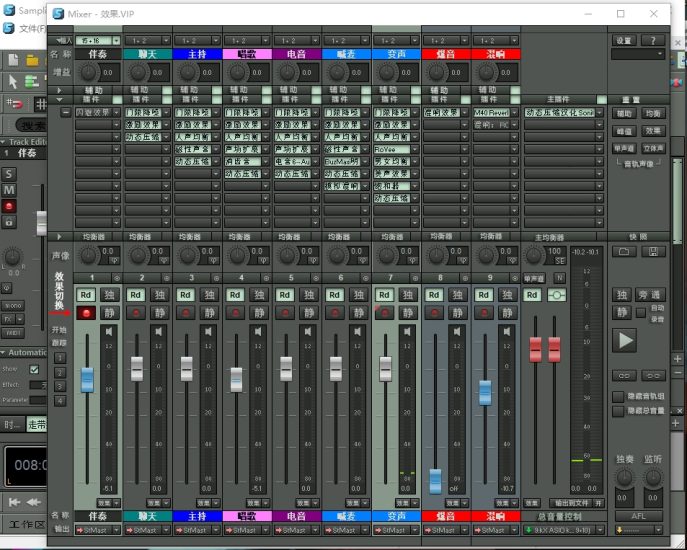Click 均衡 reset button in 重置 panel

click(653, 114)
